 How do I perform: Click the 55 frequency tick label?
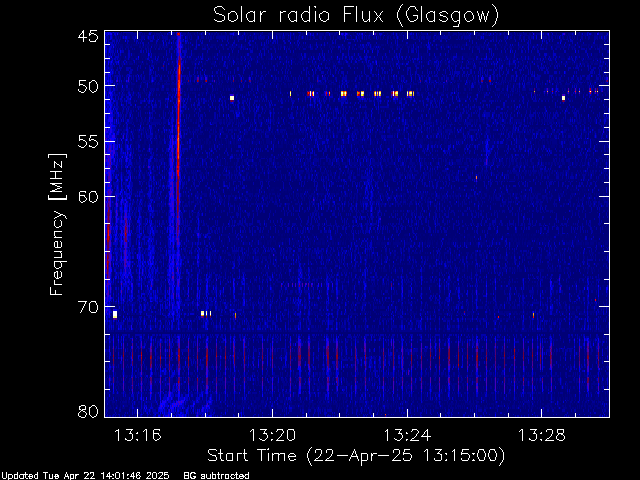pos(88,142)
